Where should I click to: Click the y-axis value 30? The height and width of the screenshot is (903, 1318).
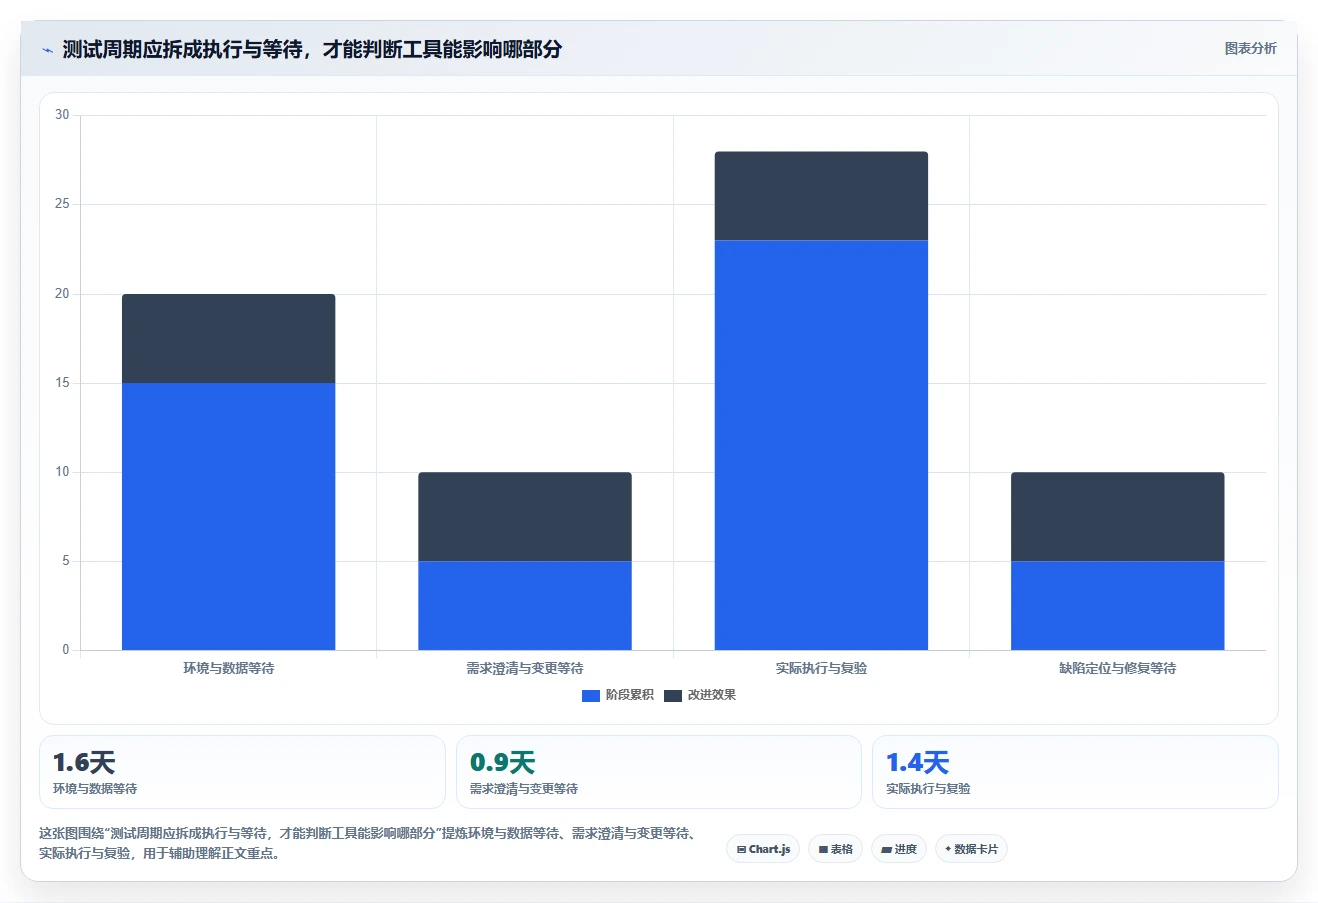[x=62, y=115]
